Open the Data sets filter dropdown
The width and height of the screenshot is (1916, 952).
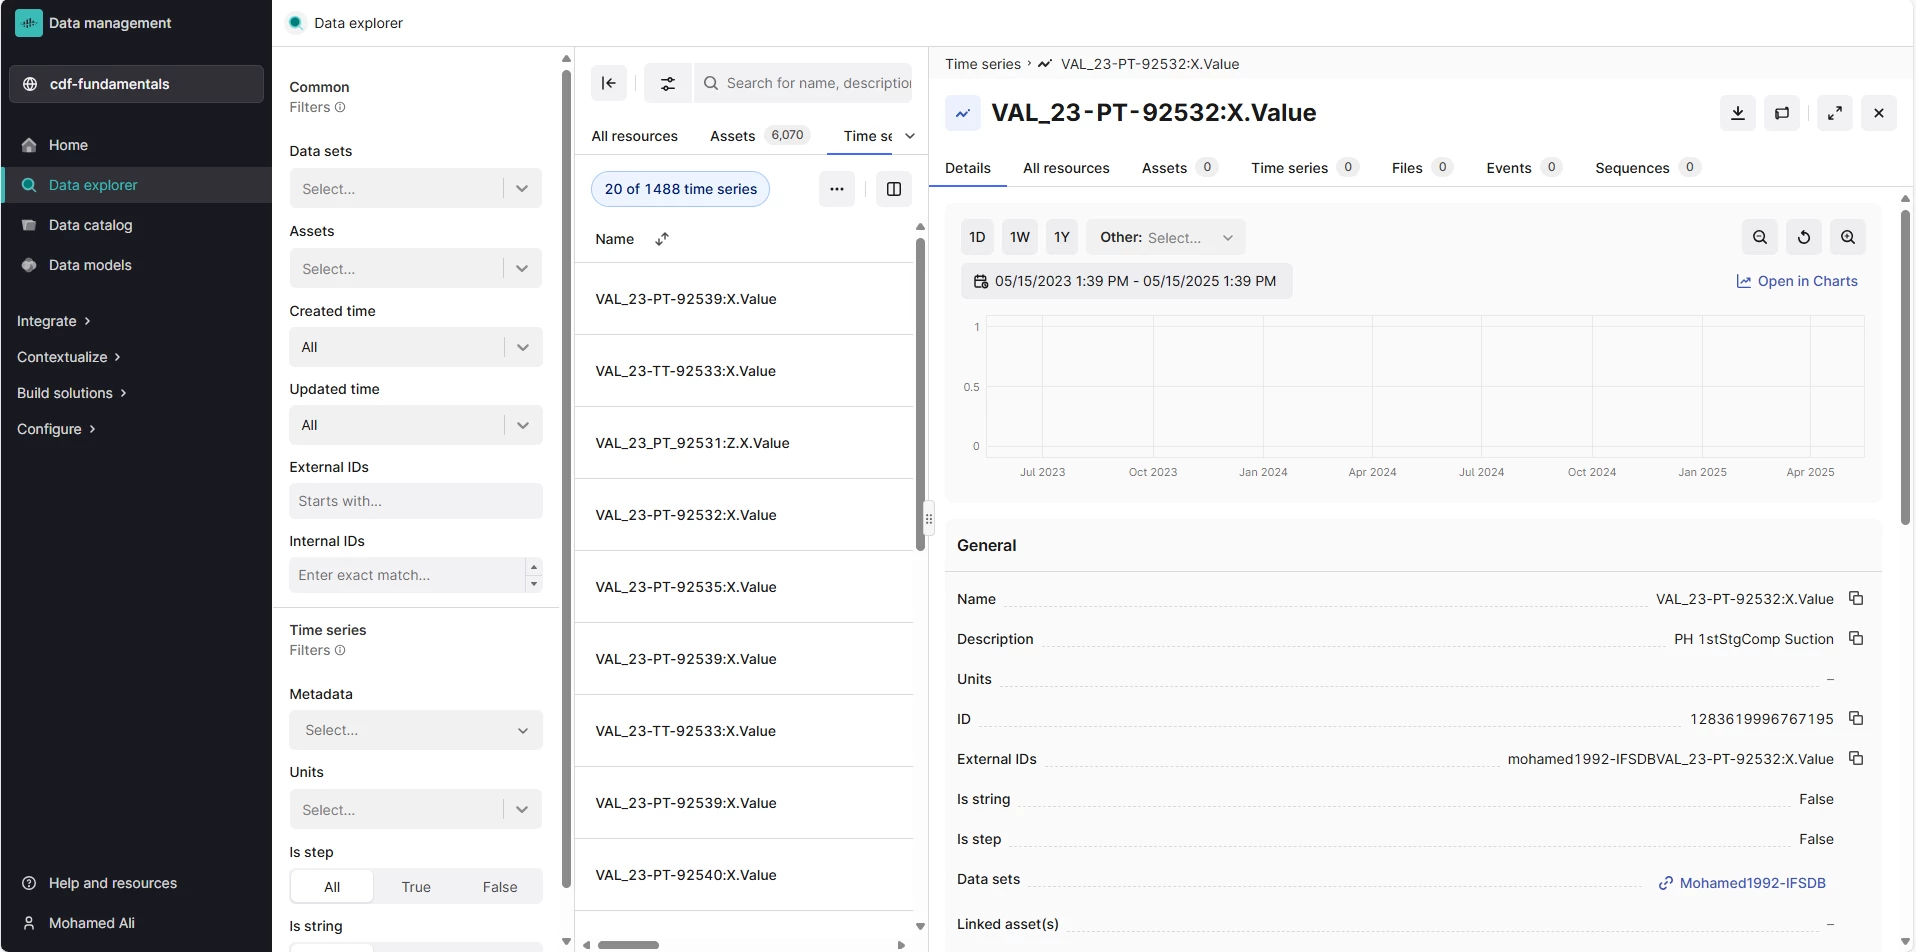pos(416,189)
